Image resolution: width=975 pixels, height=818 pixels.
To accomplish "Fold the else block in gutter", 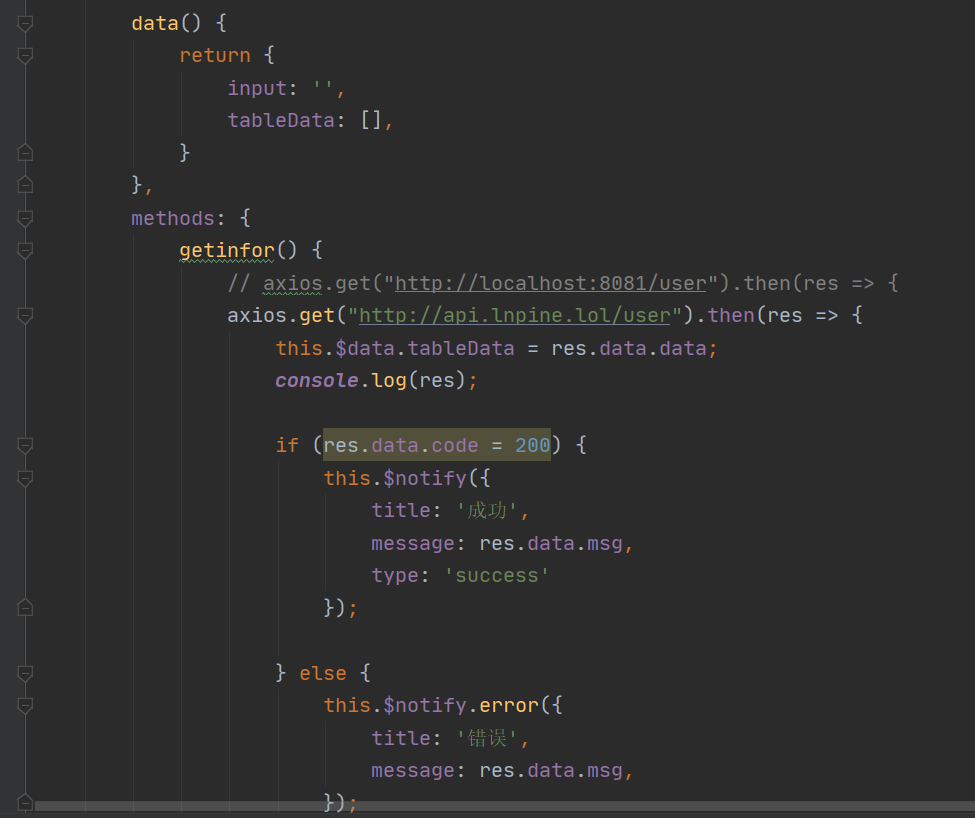I will pos(25,673).
